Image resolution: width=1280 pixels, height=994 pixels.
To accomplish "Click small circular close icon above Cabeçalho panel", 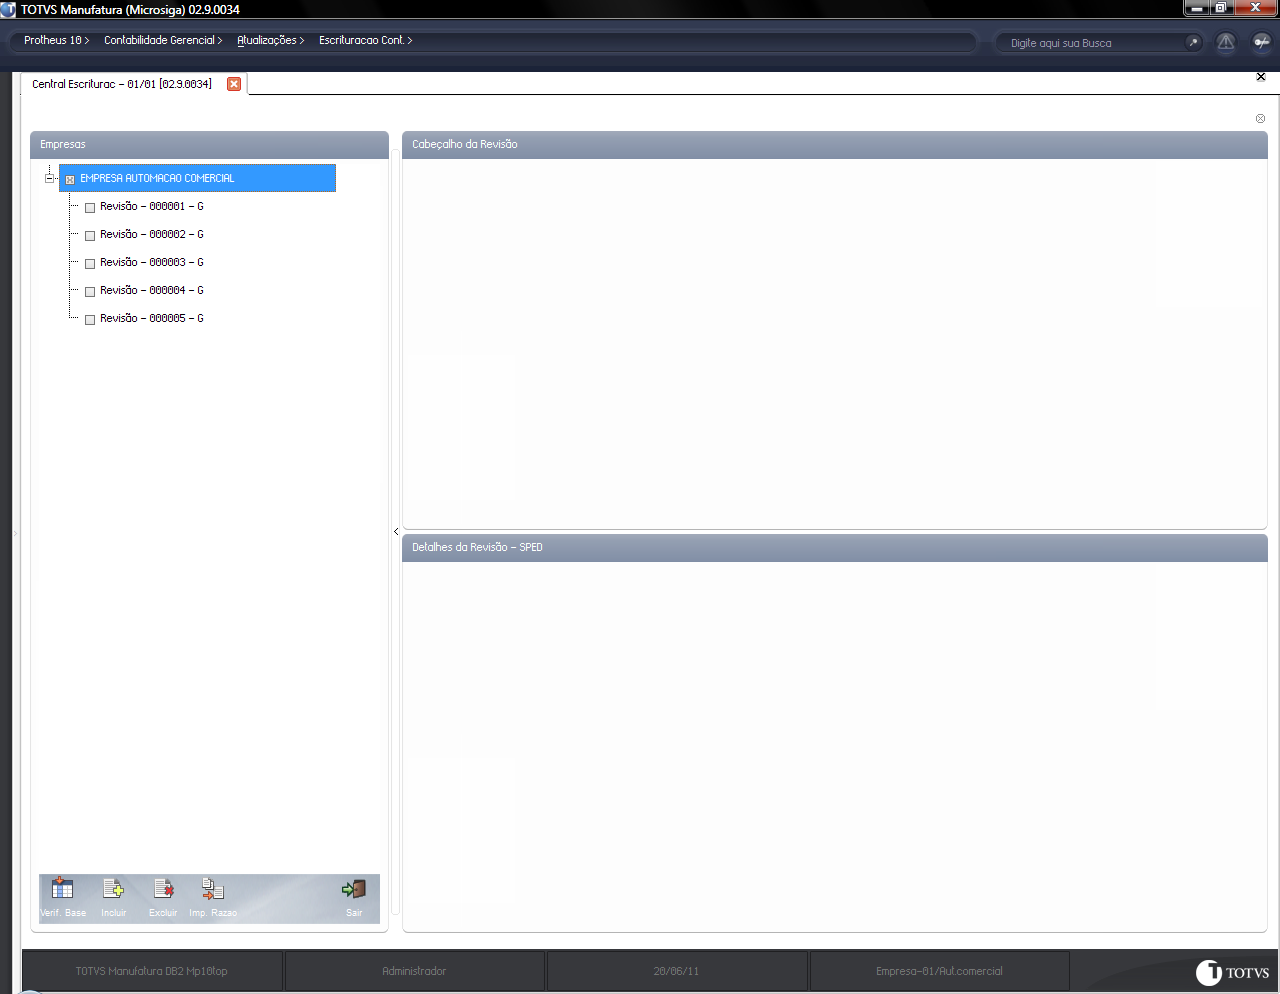I will point(1260,118).
